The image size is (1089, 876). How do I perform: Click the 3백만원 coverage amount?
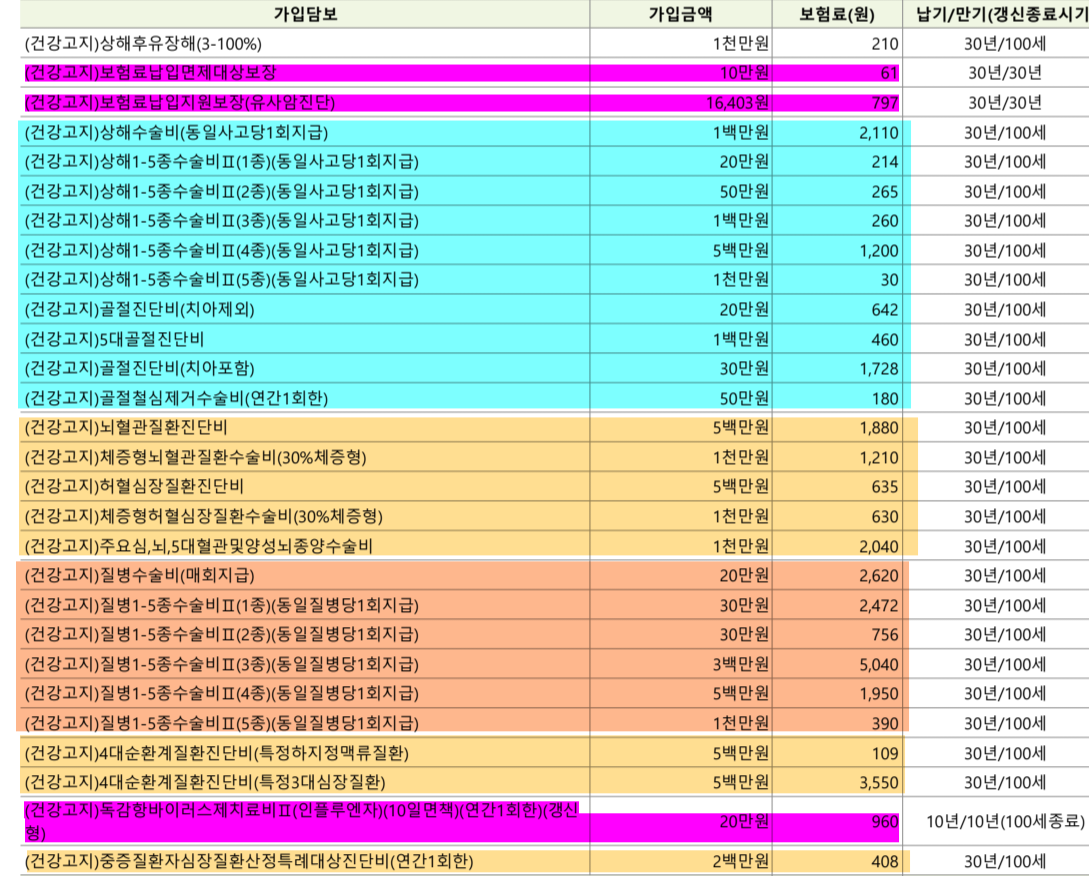point(740,664)
